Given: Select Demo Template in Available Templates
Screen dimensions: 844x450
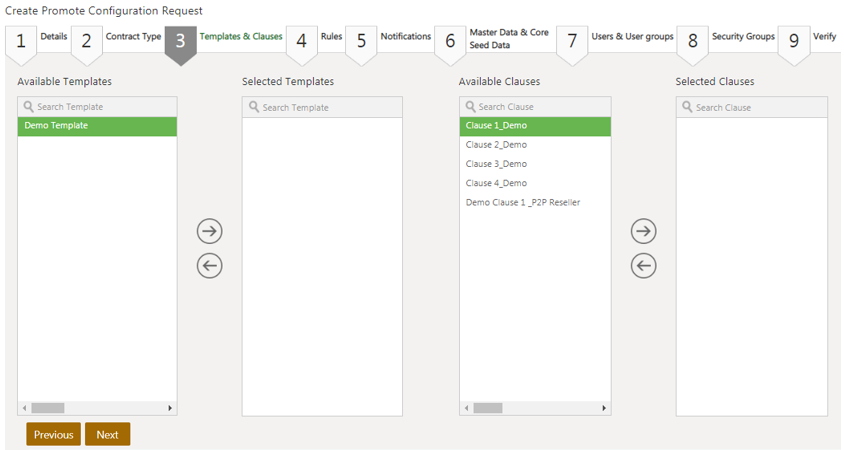Looking at the screenshot, I should point(97,126).
